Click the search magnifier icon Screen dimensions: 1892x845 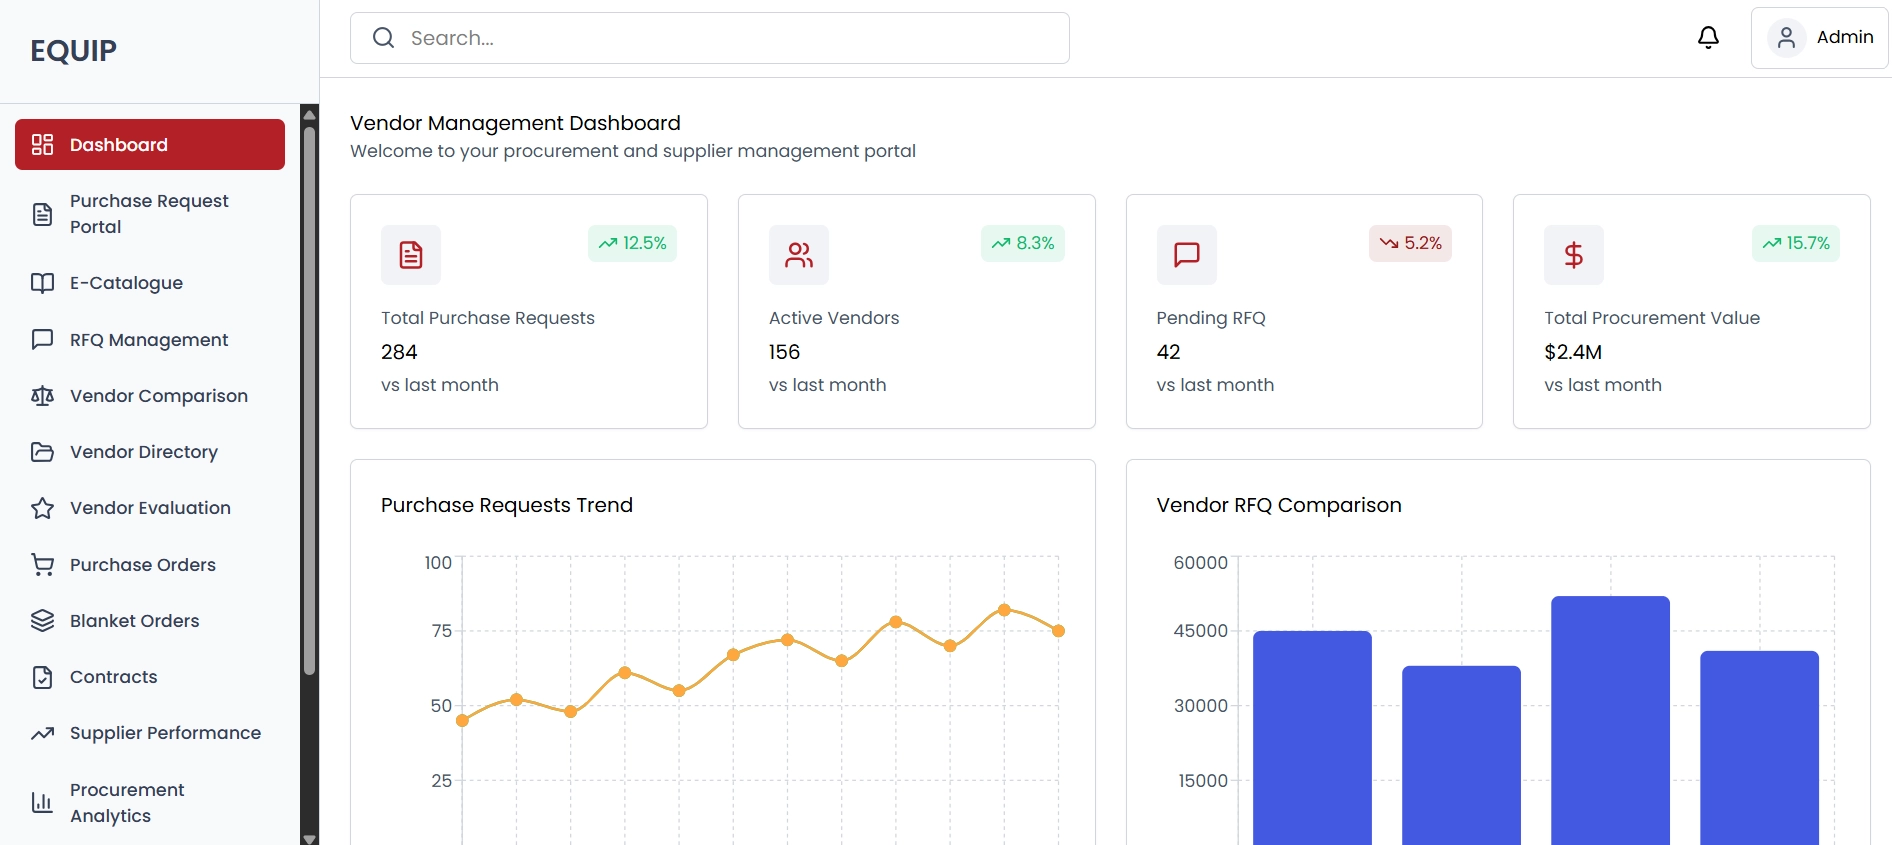(x=383, y=38)
